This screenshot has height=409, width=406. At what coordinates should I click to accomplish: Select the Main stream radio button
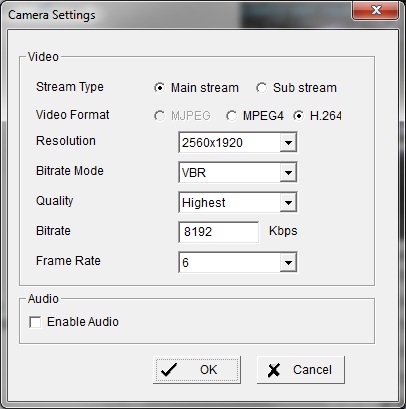160,88
